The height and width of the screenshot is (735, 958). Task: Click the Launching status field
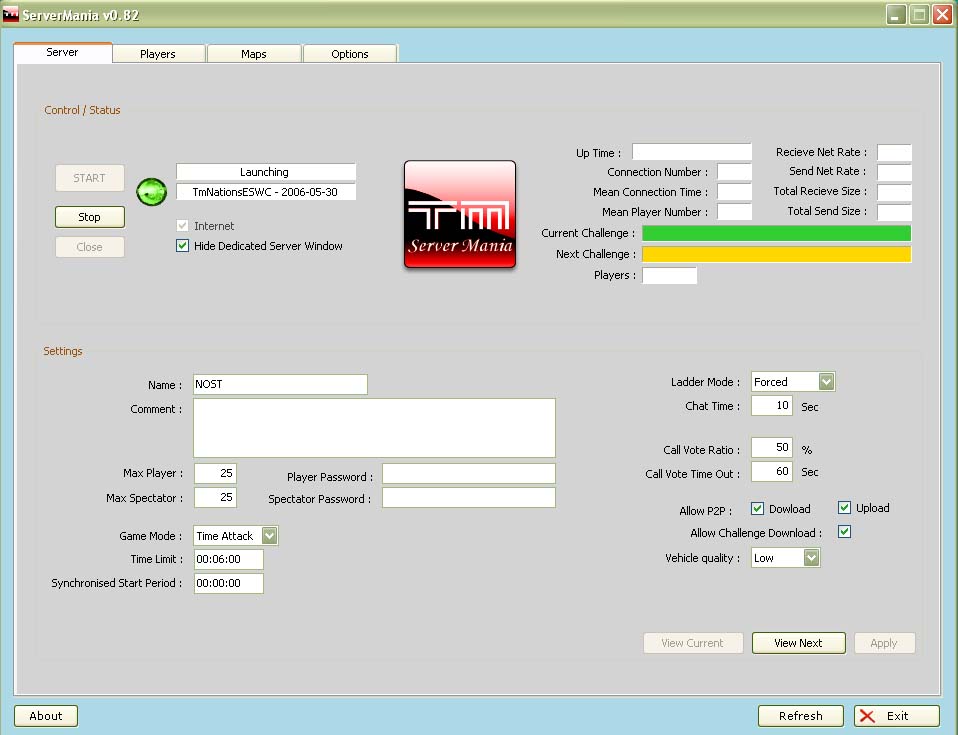pyautogui.click(x=266, y=172)
